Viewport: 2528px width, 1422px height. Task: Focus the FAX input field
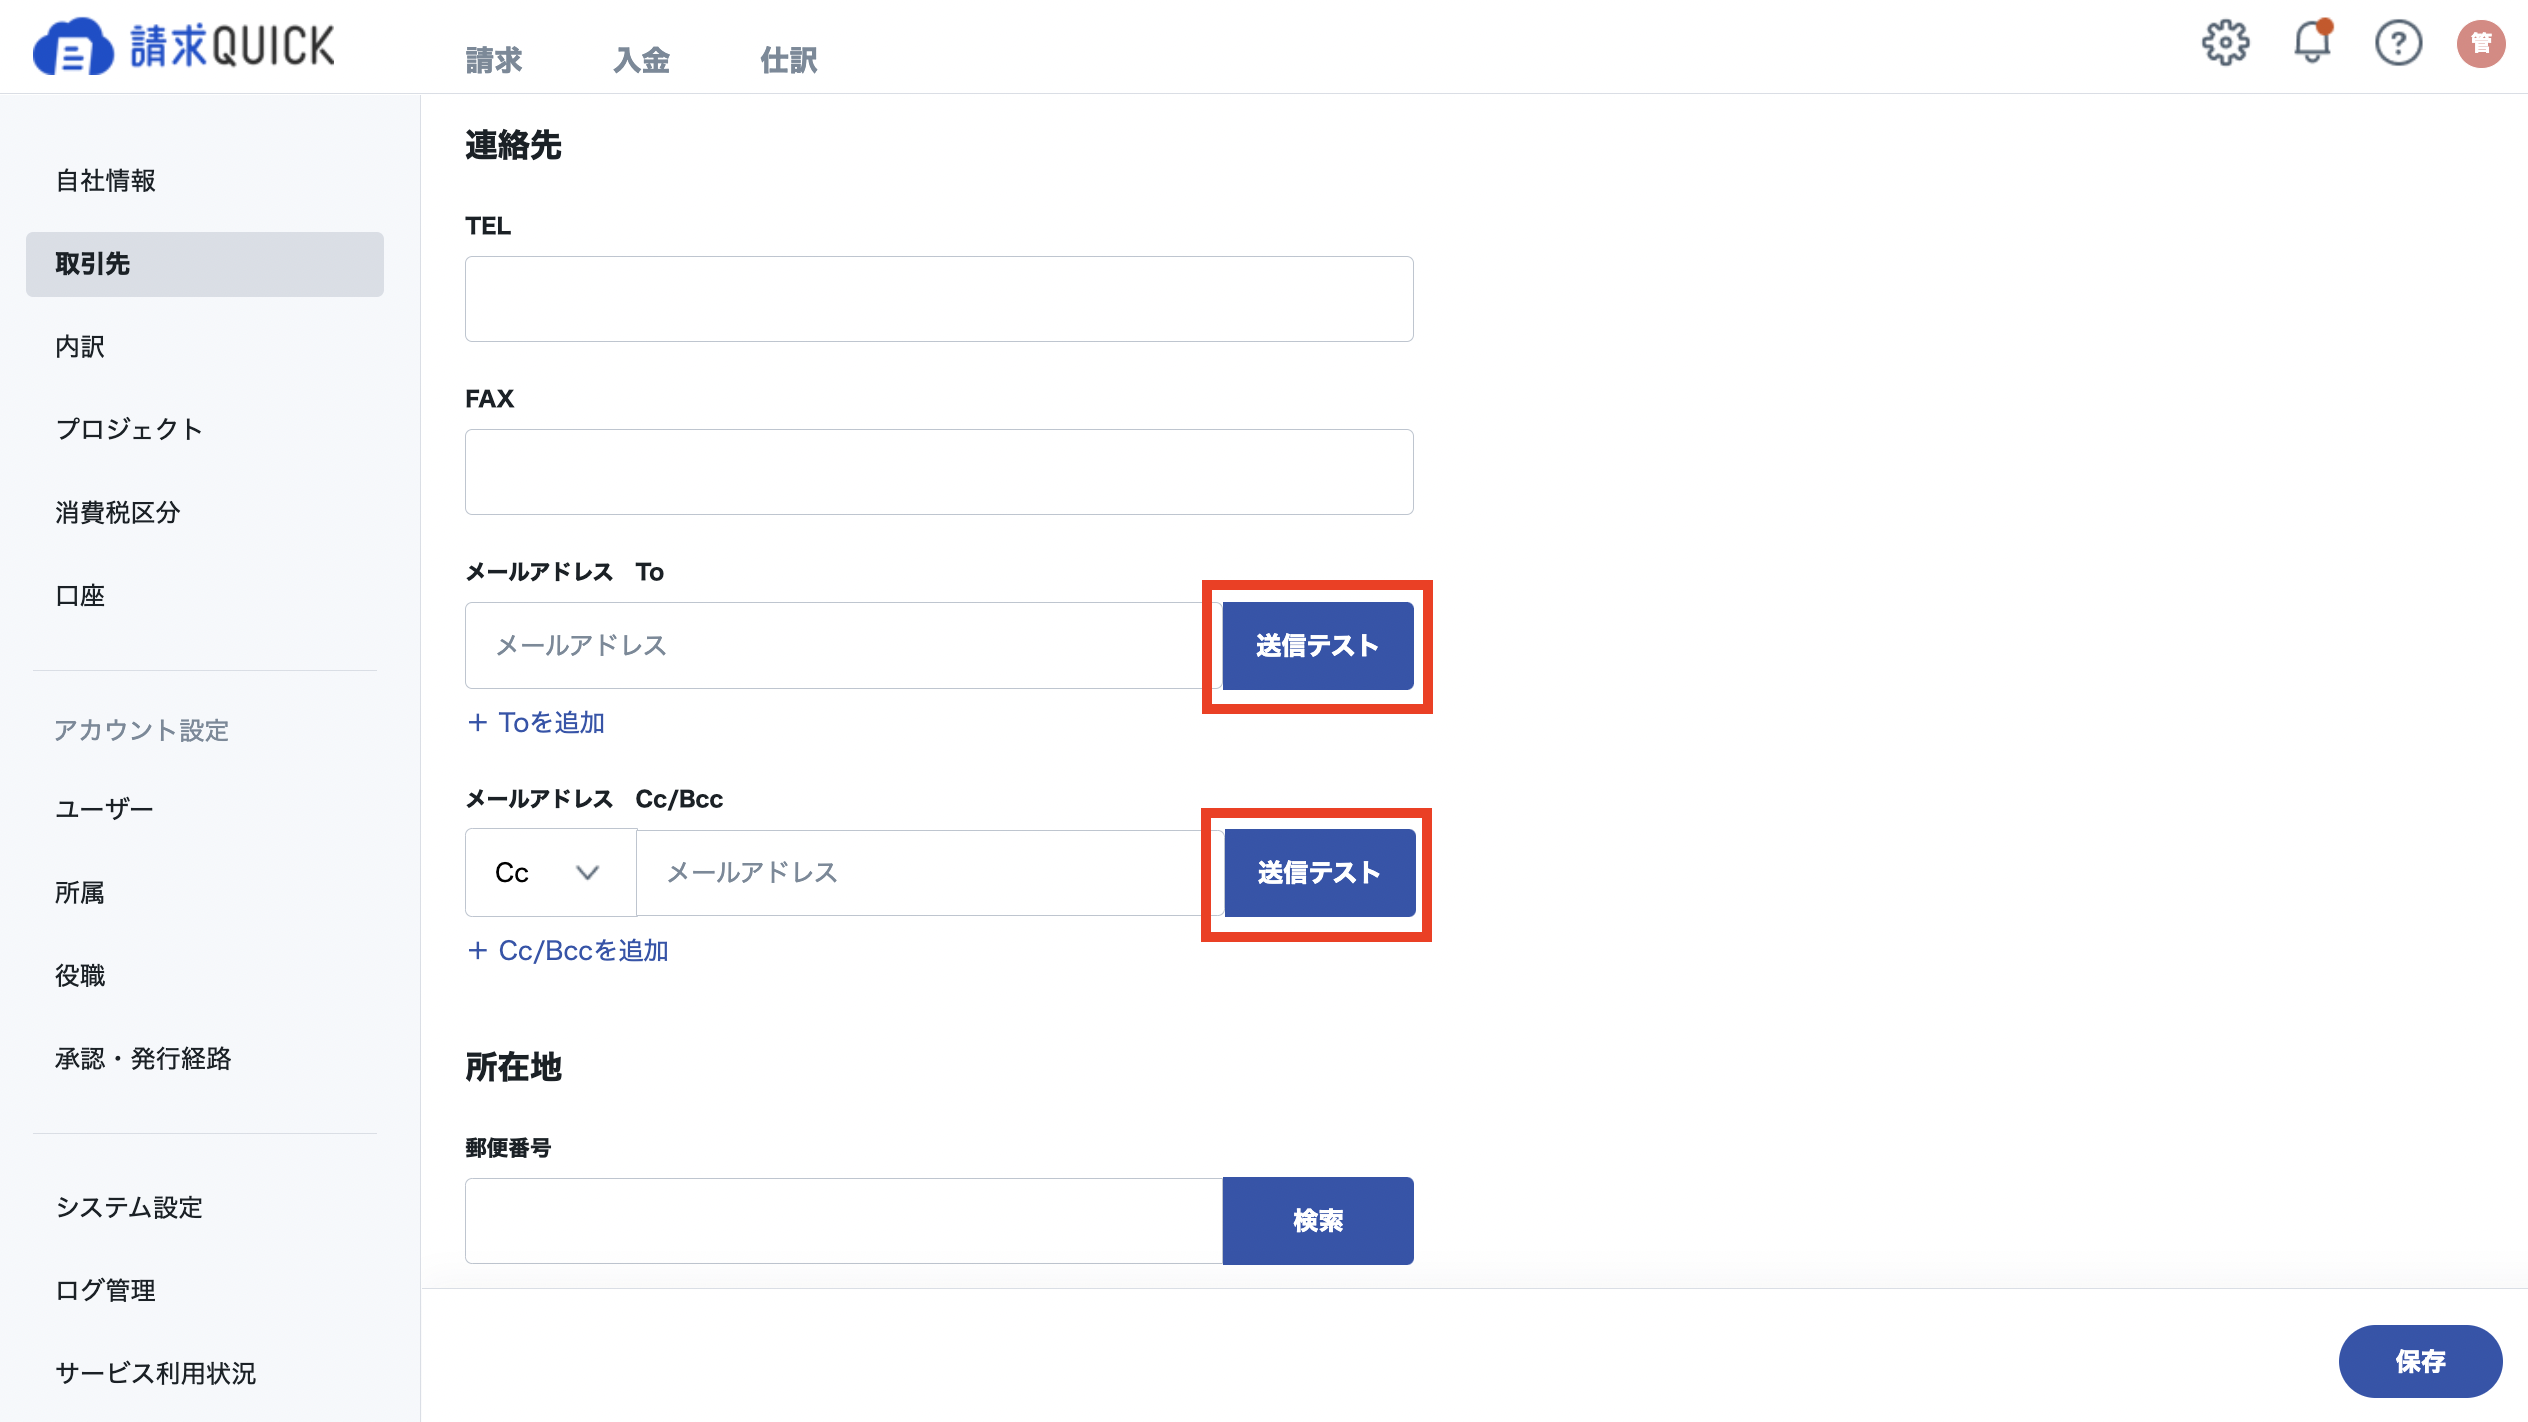(x=939, y=472)
